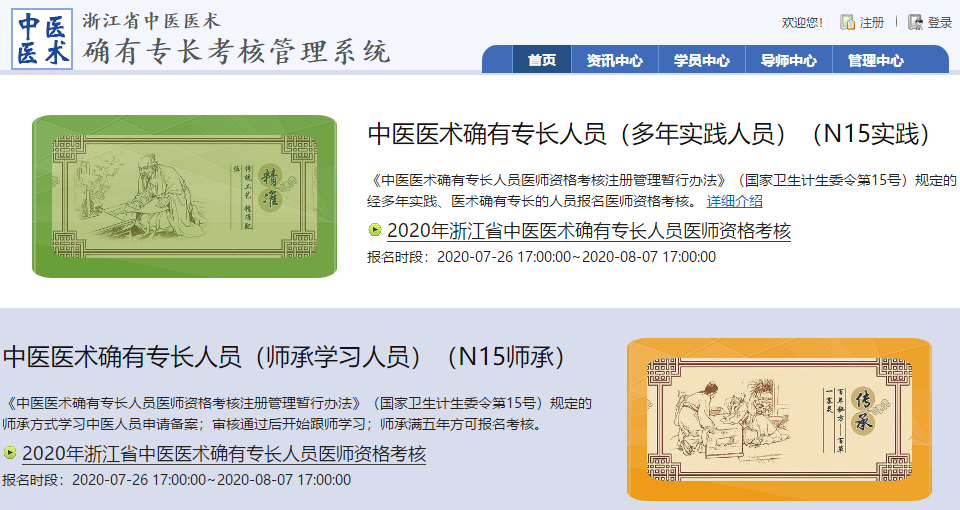960x510 pixels.
Task: Click heading 中医医术确有专长人员（师承学习人员）
Action: coord(212,357)
